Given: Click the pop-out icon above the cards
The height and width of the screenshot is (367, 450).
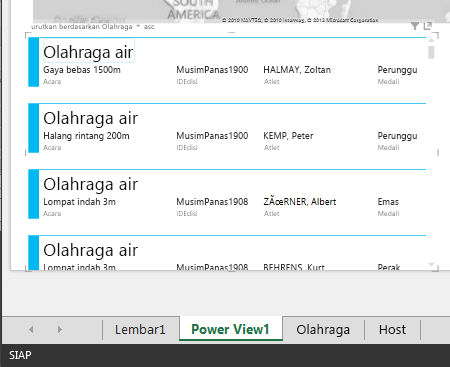Looking at the screenshot, I should [x=428, y=26].
